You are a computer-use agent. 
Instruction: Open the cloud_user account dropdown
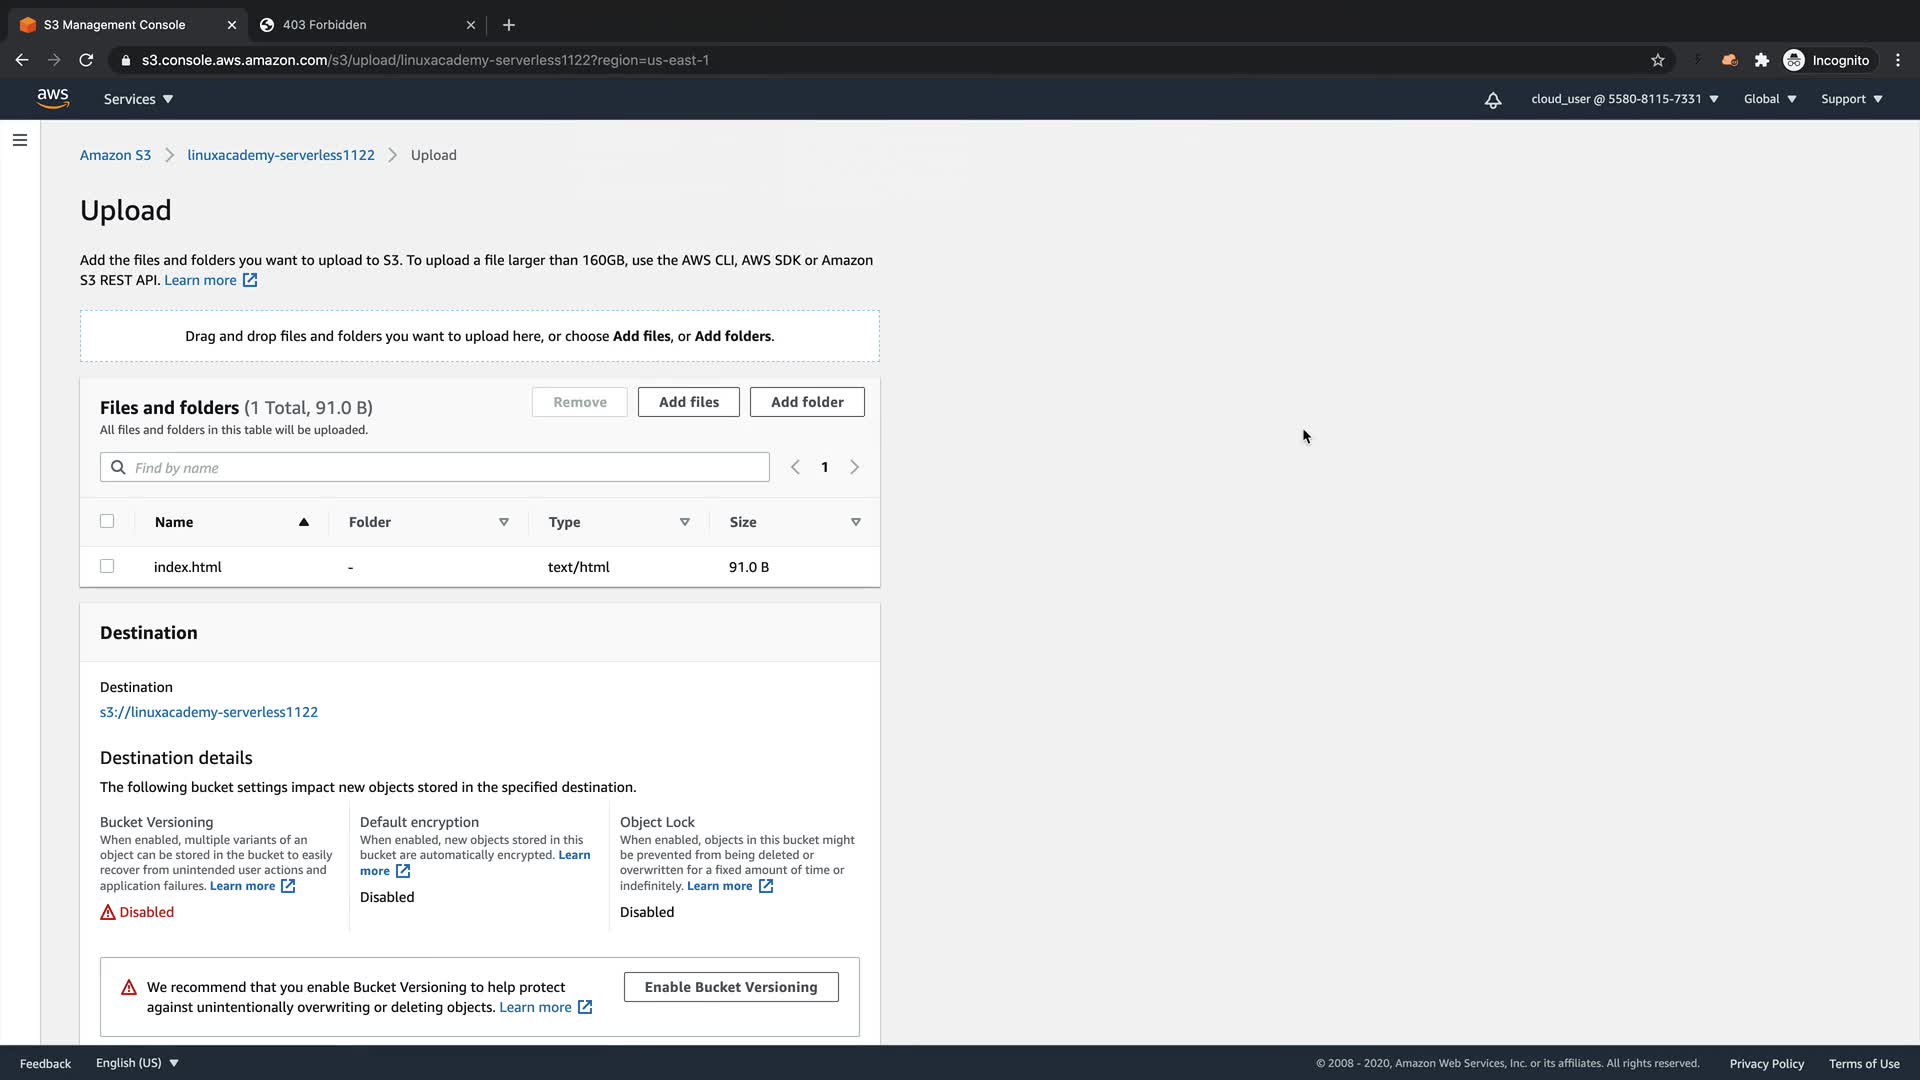pyautogui.click(x=1624, y=99)
